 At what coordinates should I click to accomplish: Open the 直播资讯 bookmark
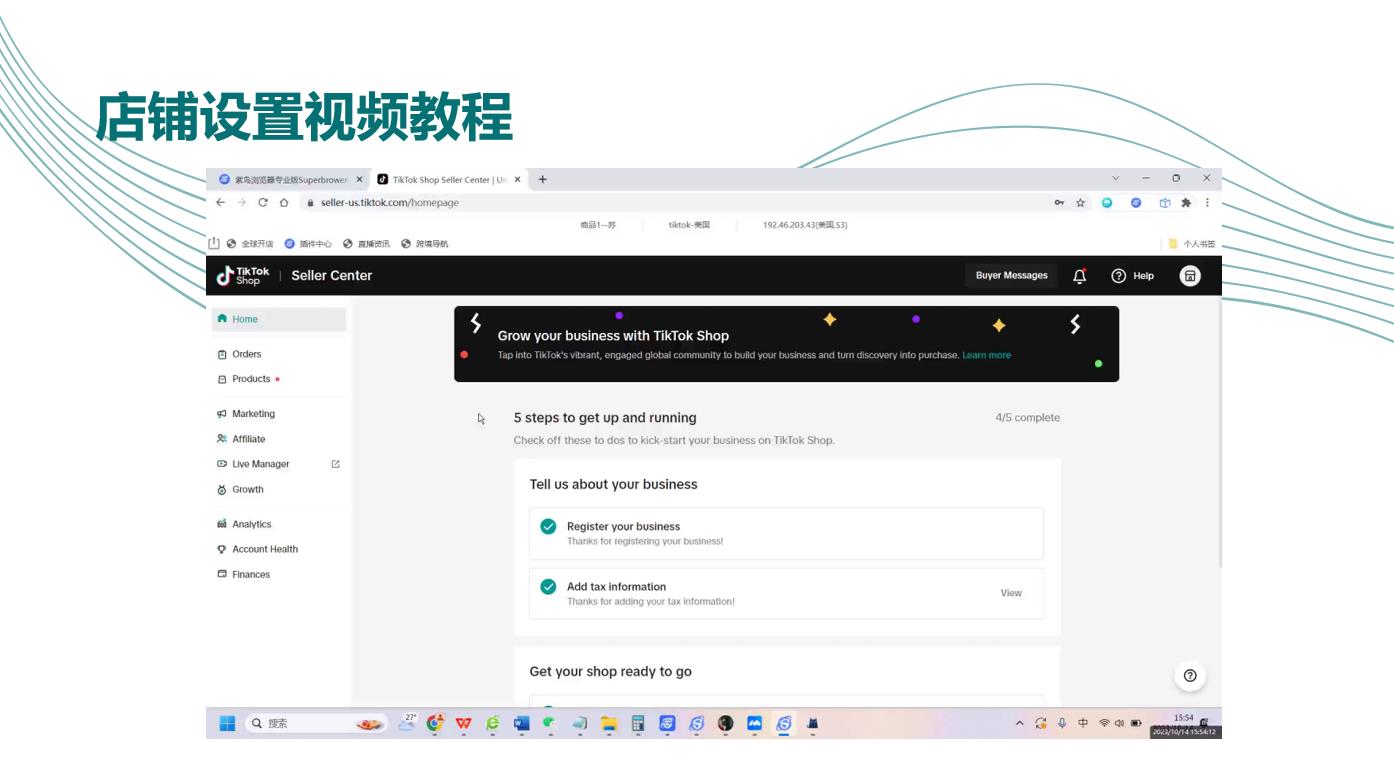pyautogui.click(x=366, y=243)
